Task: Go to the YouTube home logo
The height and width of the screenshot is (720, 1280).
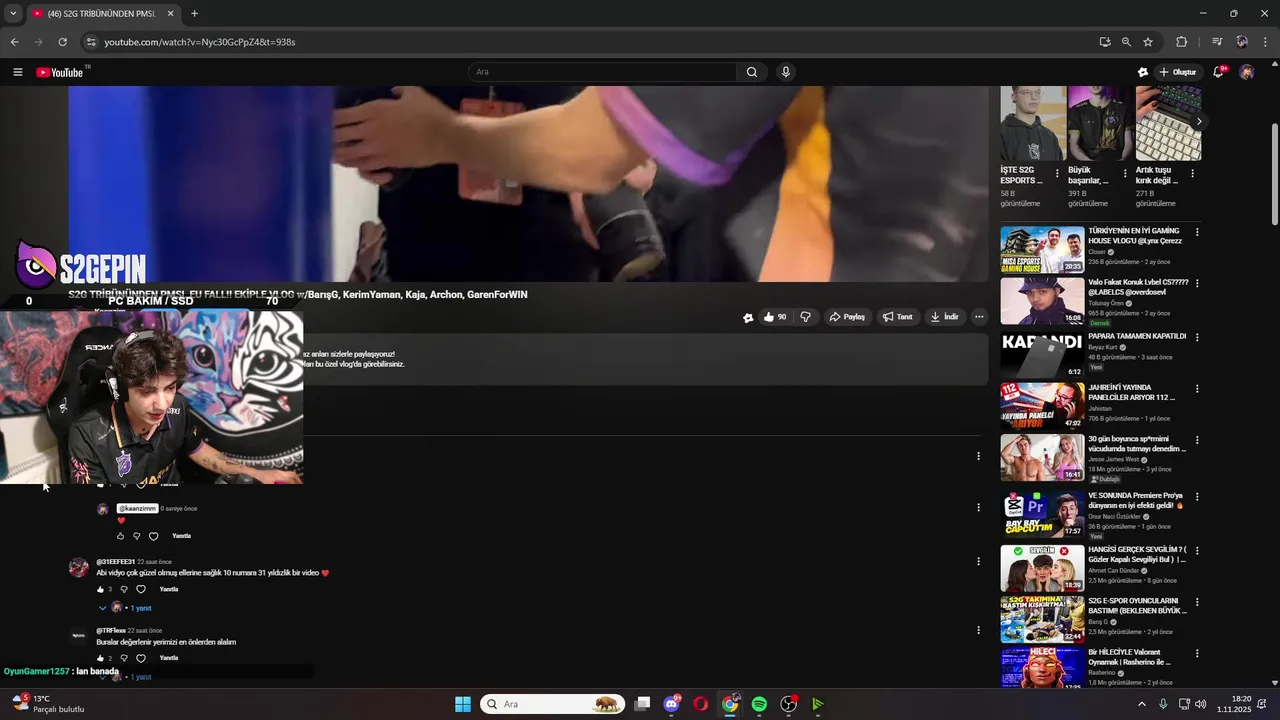Action: pyautogui.click(x=60, y=72)
